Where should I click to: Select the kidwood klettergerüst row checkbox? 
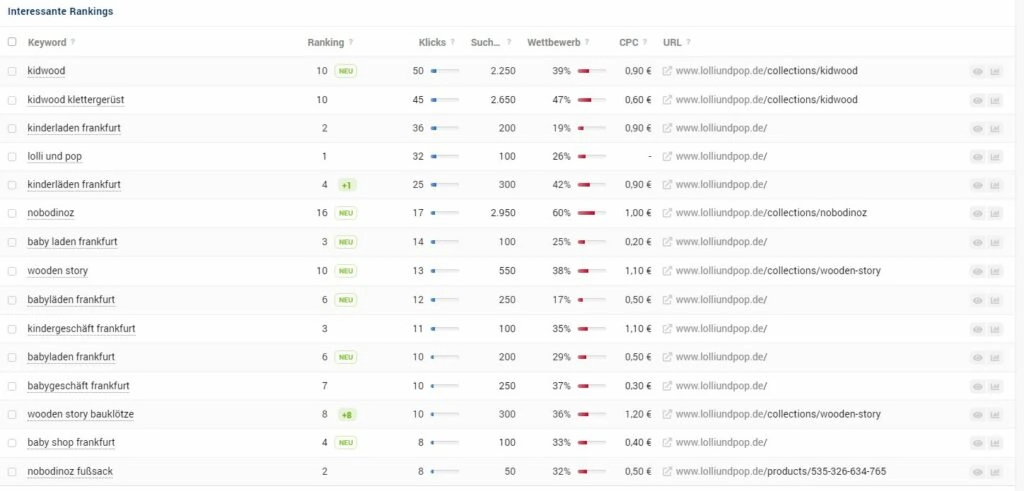(12, 100)
